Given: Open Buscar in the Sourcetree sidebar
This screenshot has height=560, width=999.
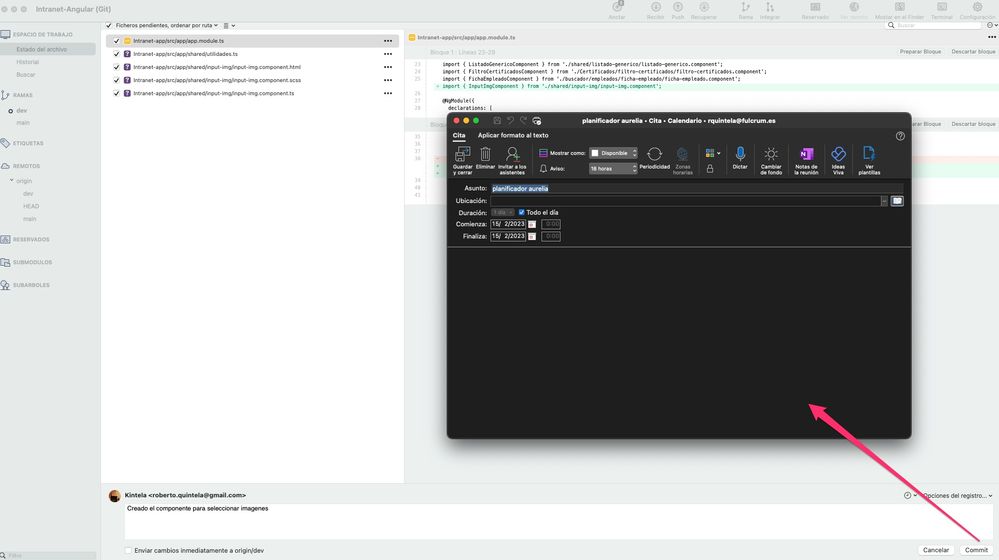Looking at the screenshot, I should (25, 75).
